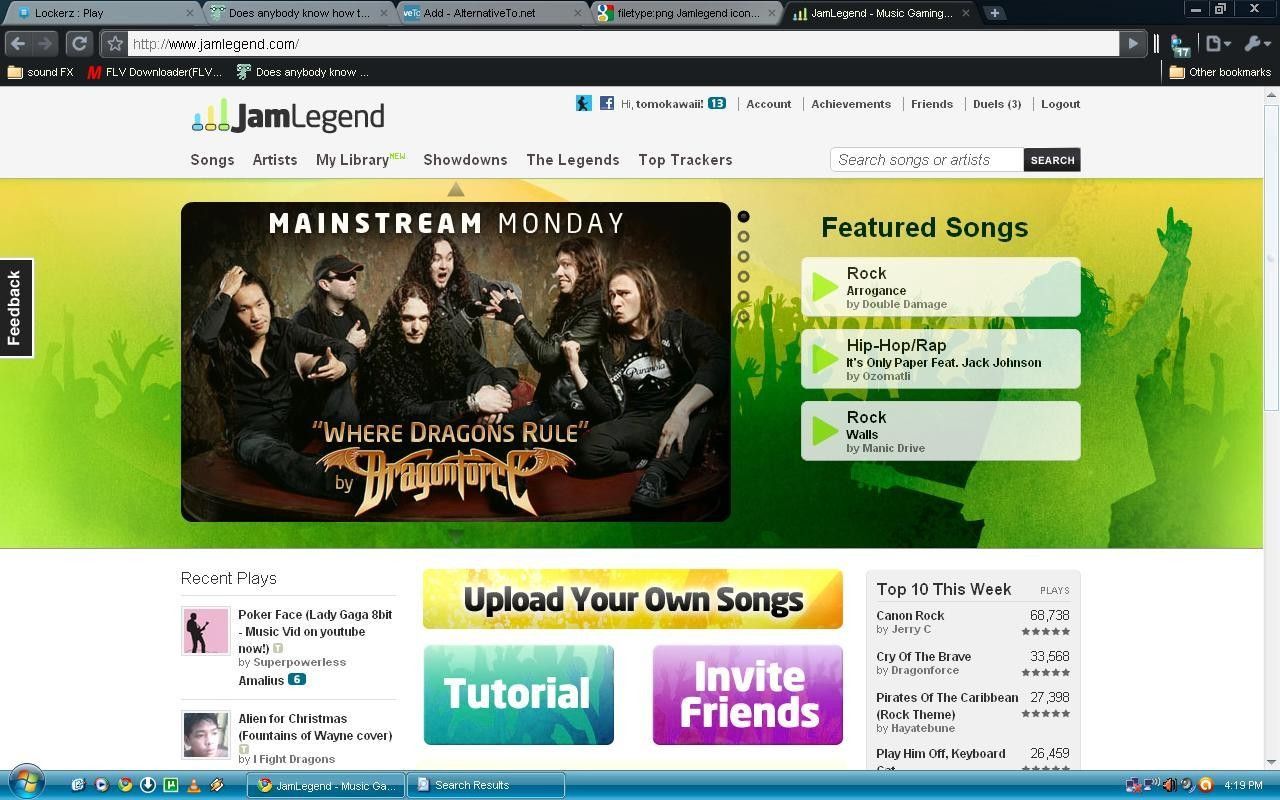This screenshot has height=800, width=1280.
Task: Play Walls by Manic Drive
Action: 825,431
